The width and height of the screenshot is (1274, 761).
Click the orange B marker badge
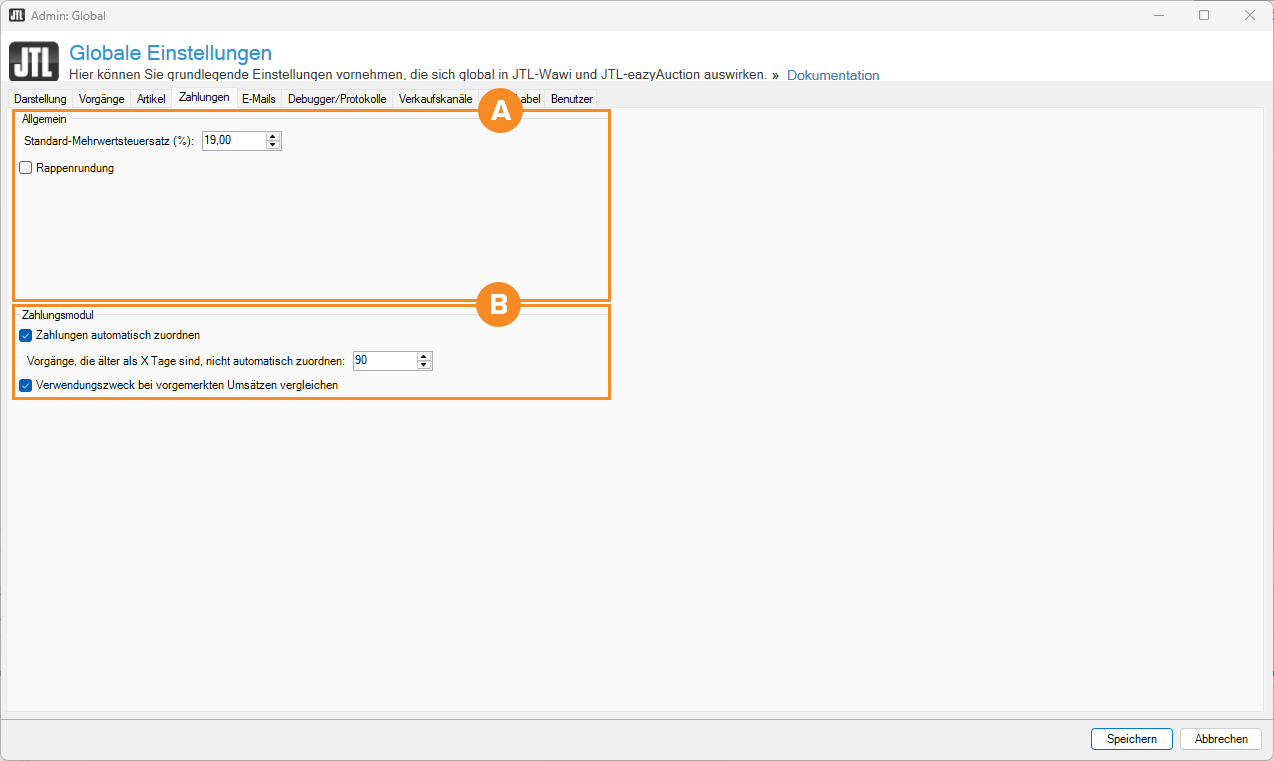point(498,305)
